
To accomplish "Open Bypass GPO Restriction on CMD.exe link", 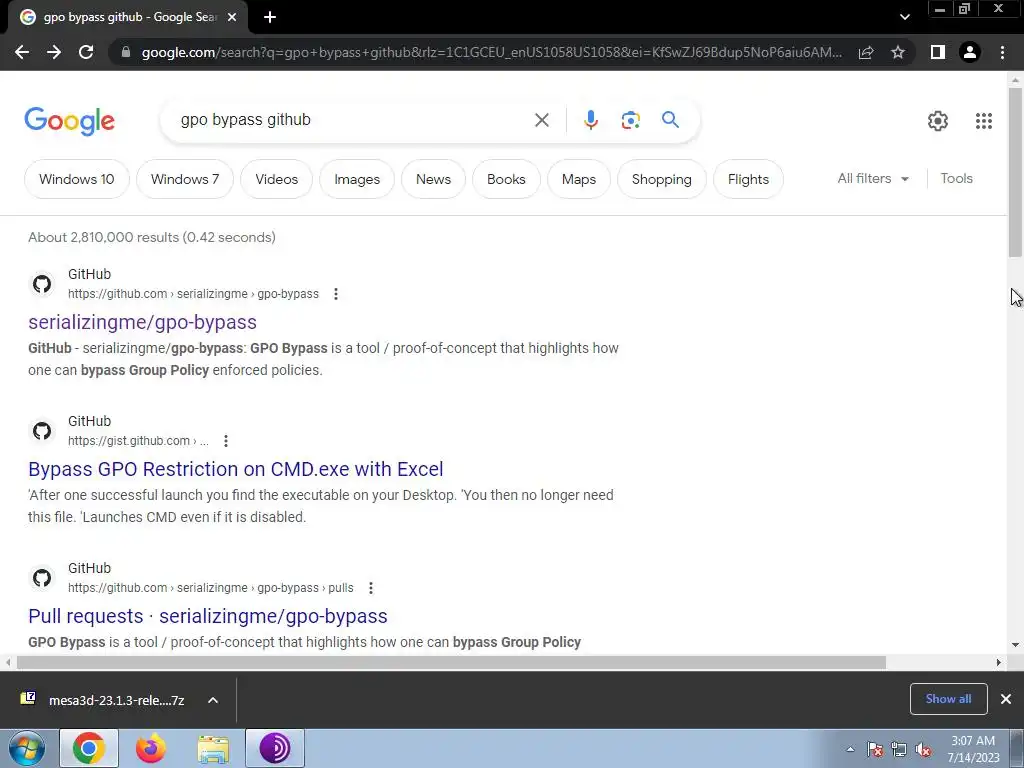I will pyautogui.click(x=236, y=469).
